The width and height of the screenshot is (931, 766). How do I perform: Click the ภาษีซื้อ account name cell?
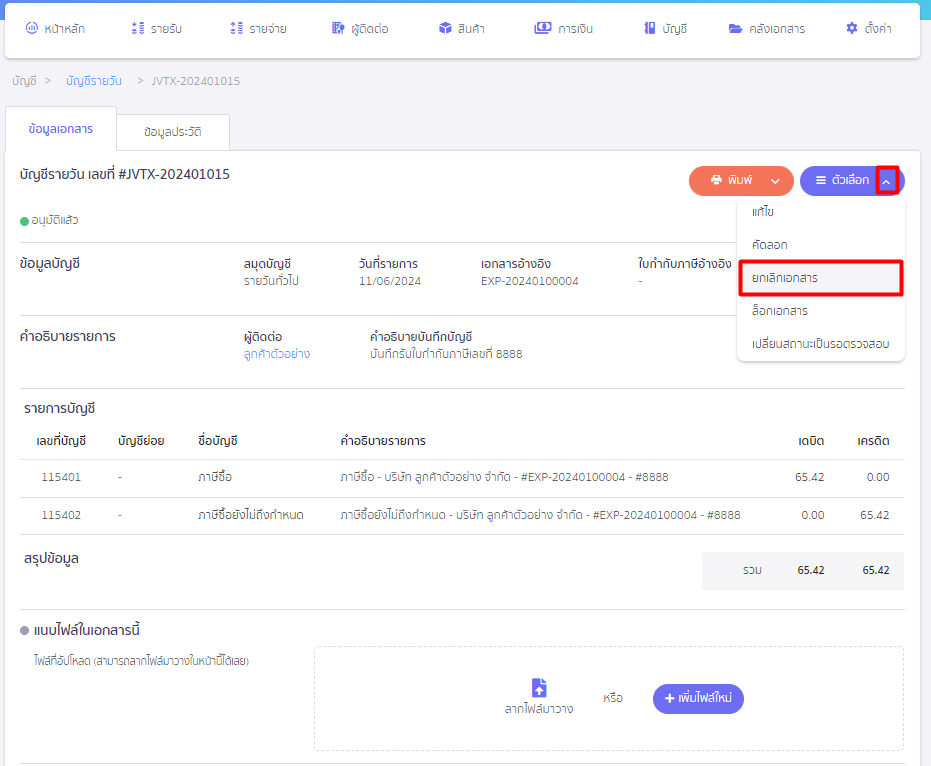point(215,477)
